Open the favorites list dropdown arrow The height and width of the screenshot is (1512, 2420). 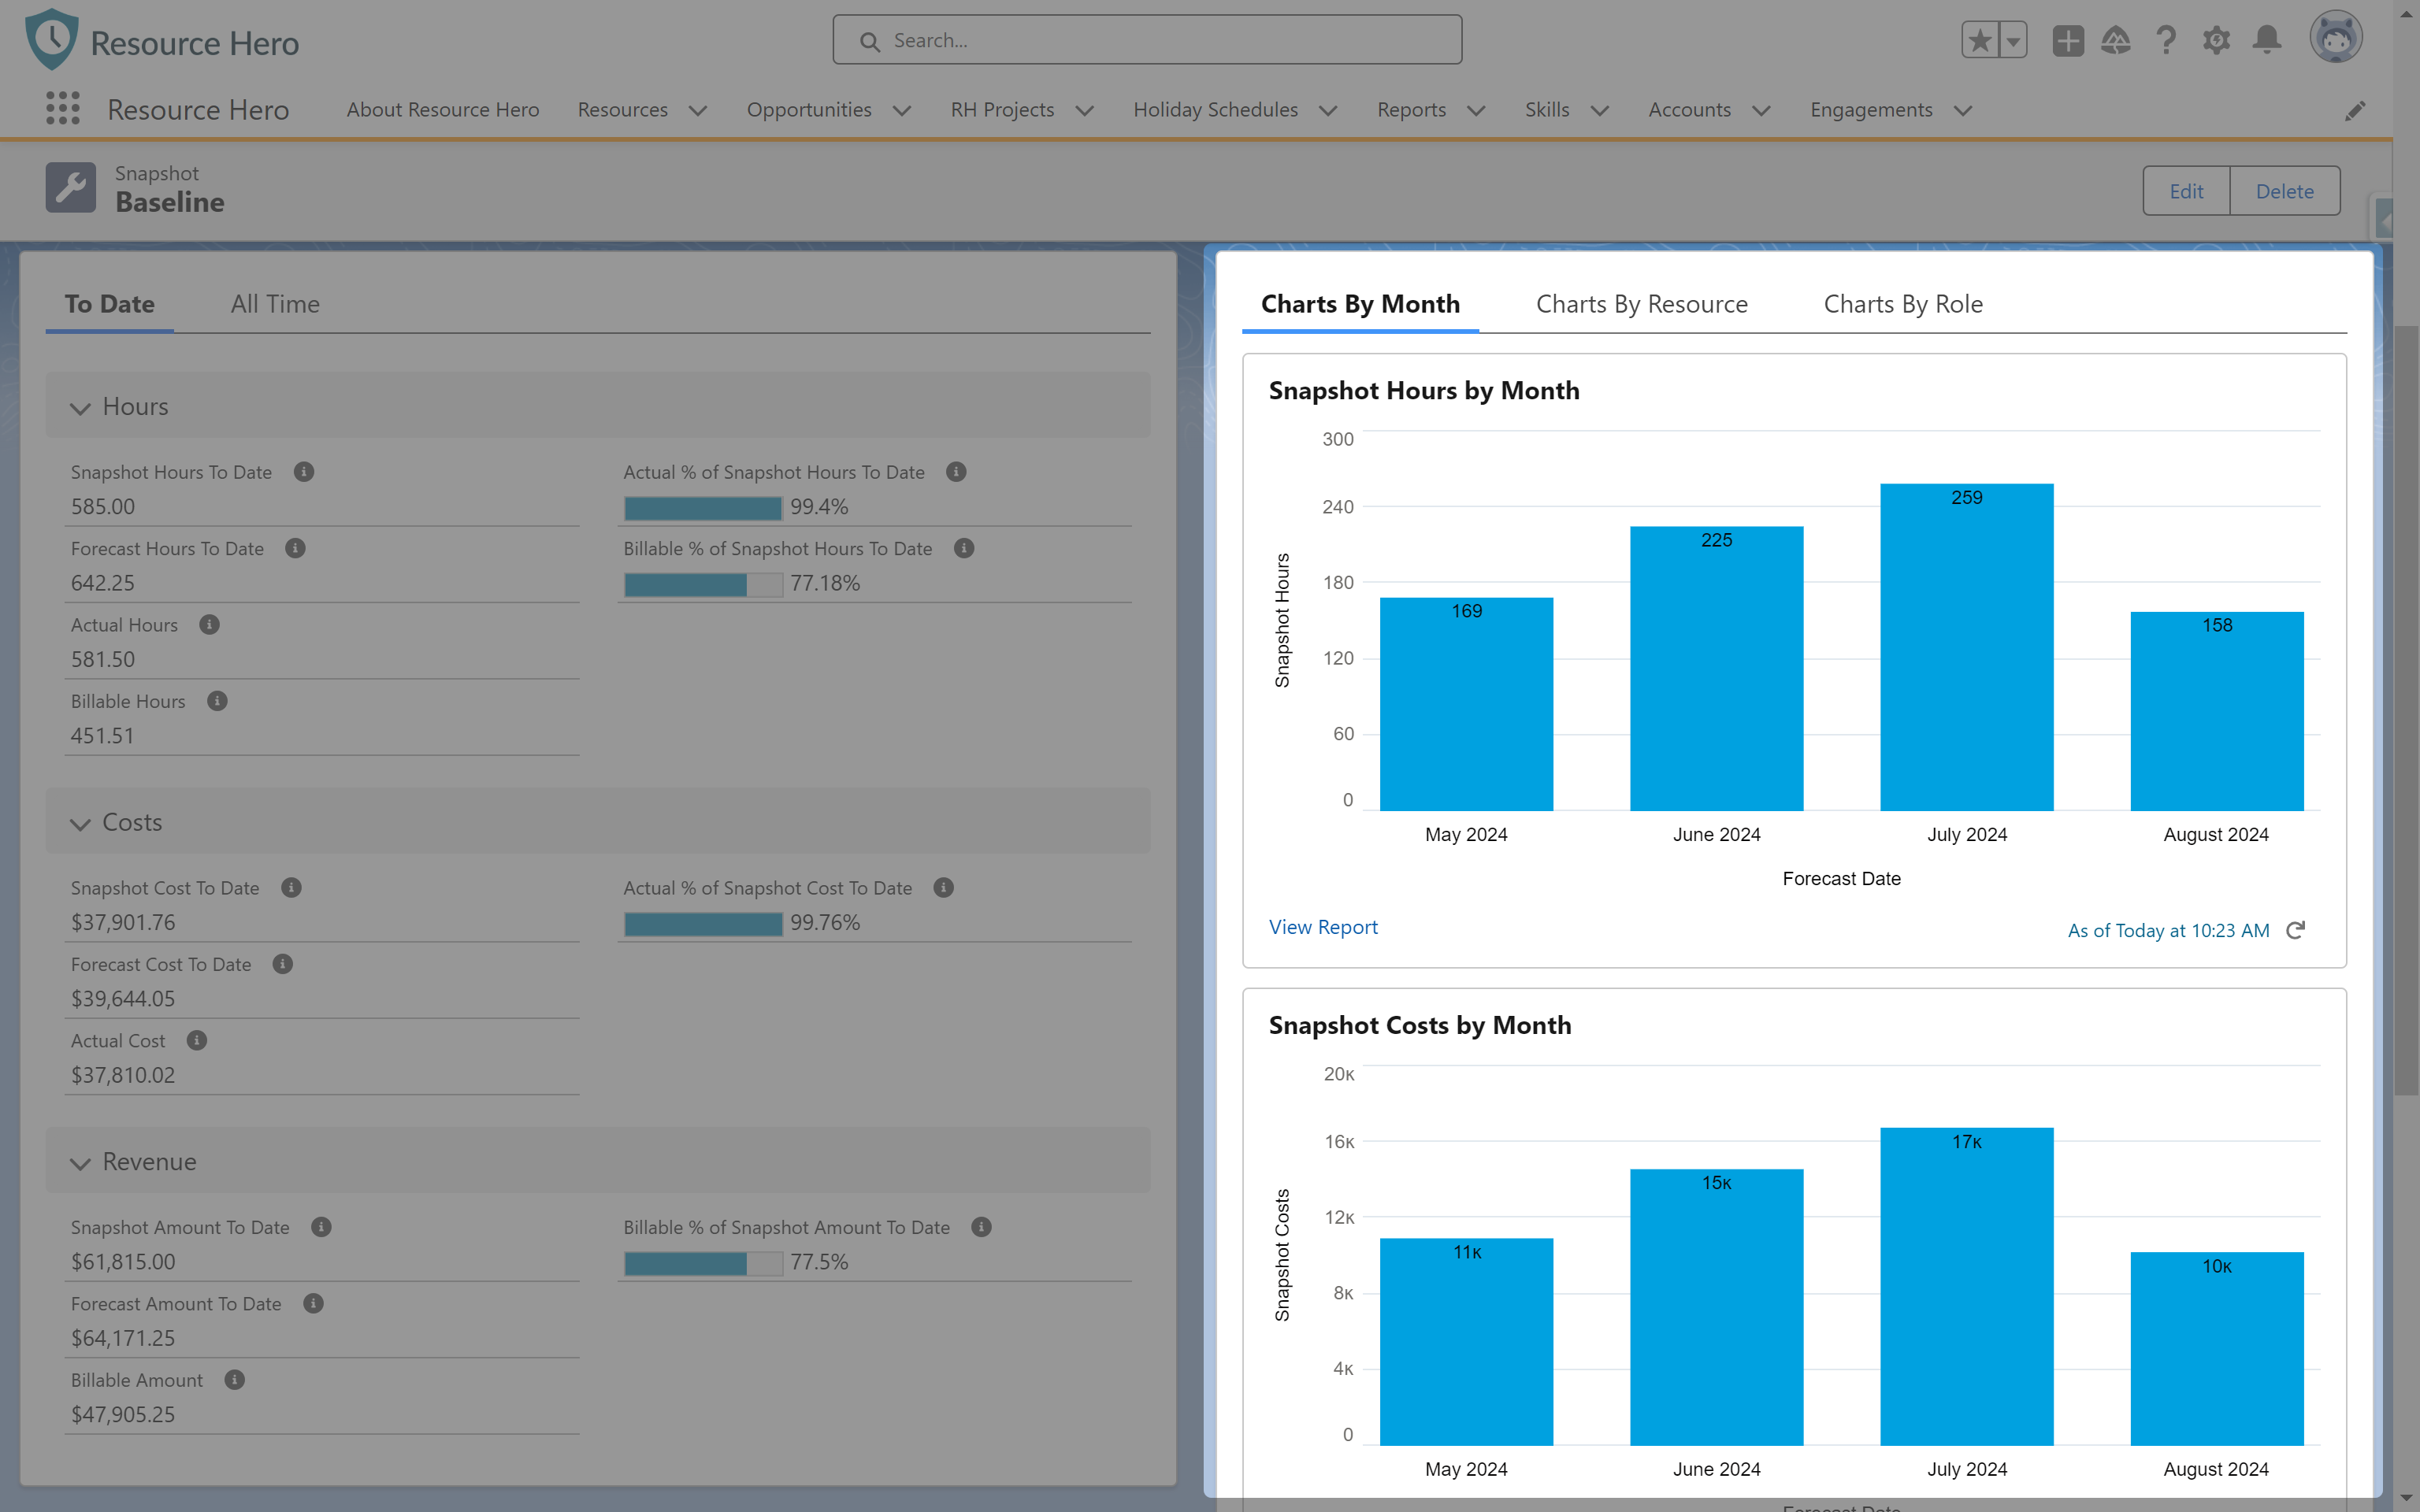(x=2013, y=41)
